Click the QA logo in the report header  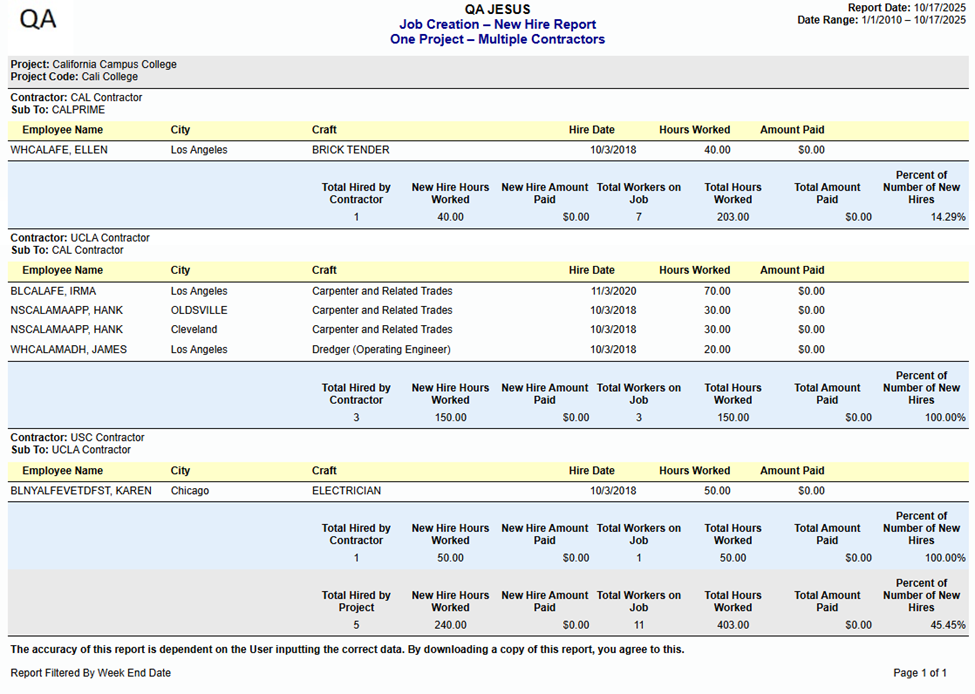pyautogui.click(x=38, y=19)
